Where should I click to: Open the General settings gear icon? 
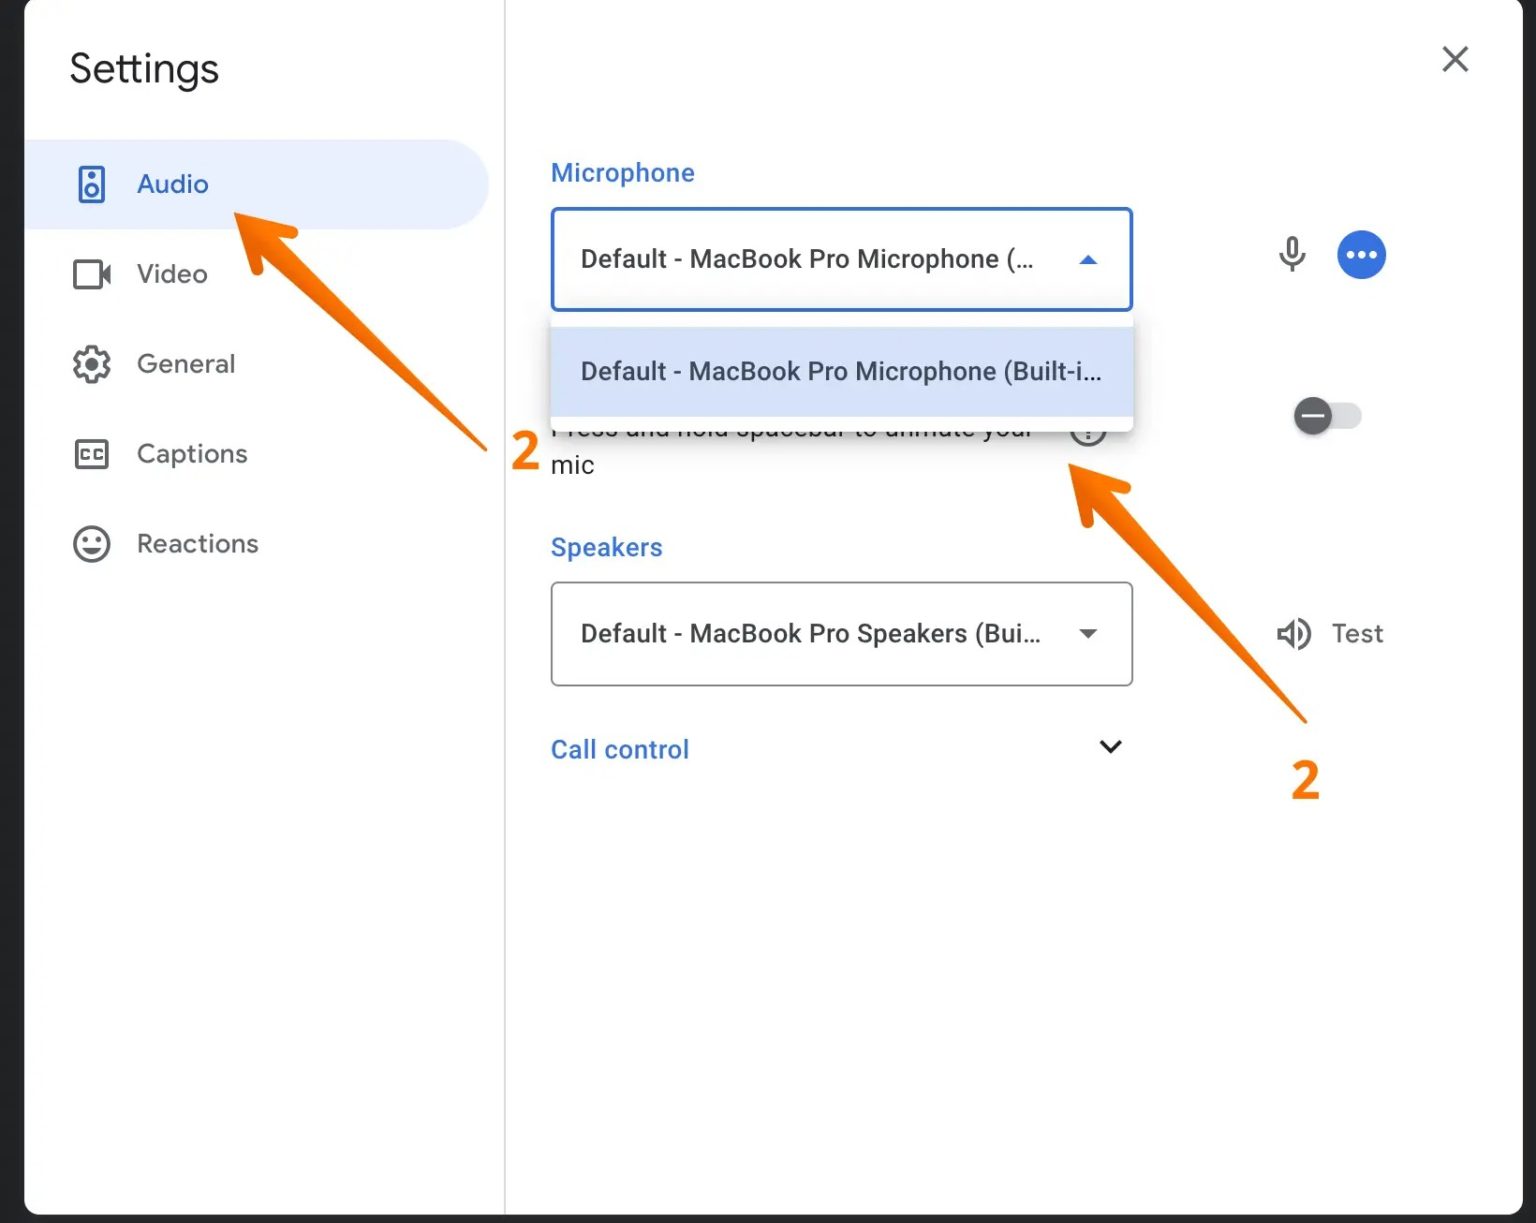(x=91, y=364)
